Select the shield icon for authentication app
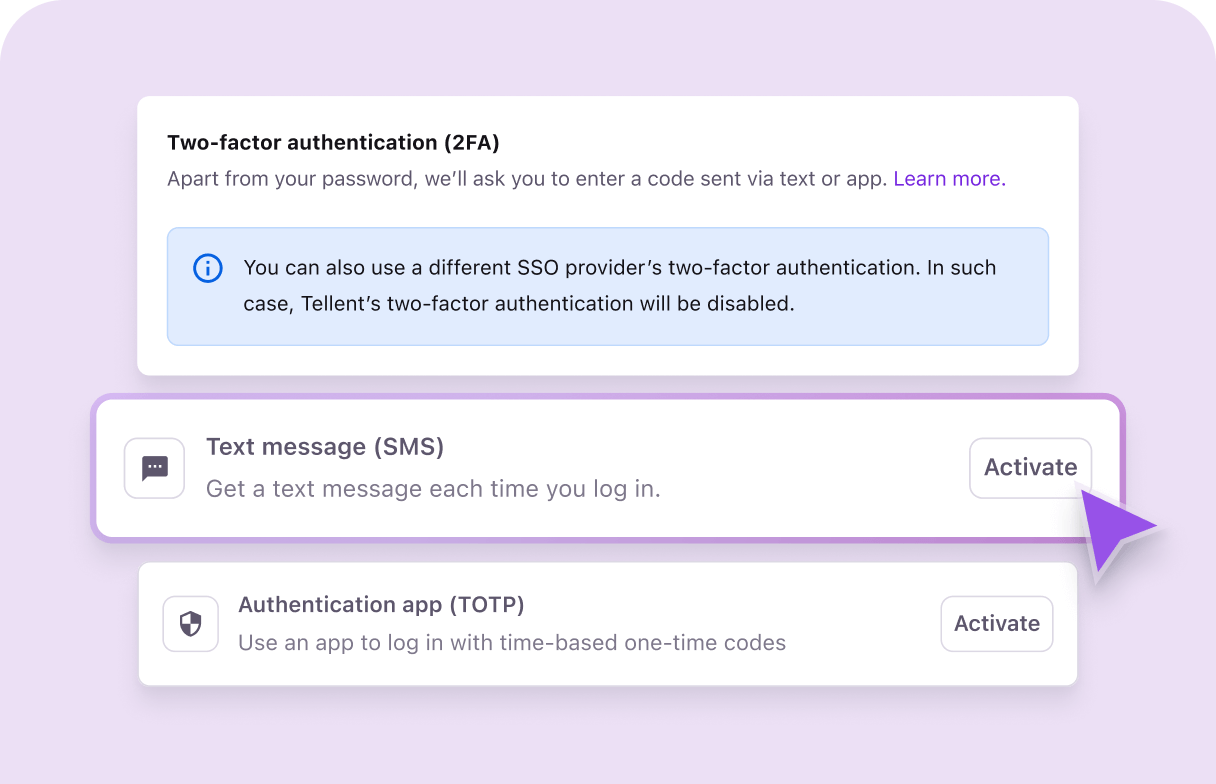 coord(190,623)
